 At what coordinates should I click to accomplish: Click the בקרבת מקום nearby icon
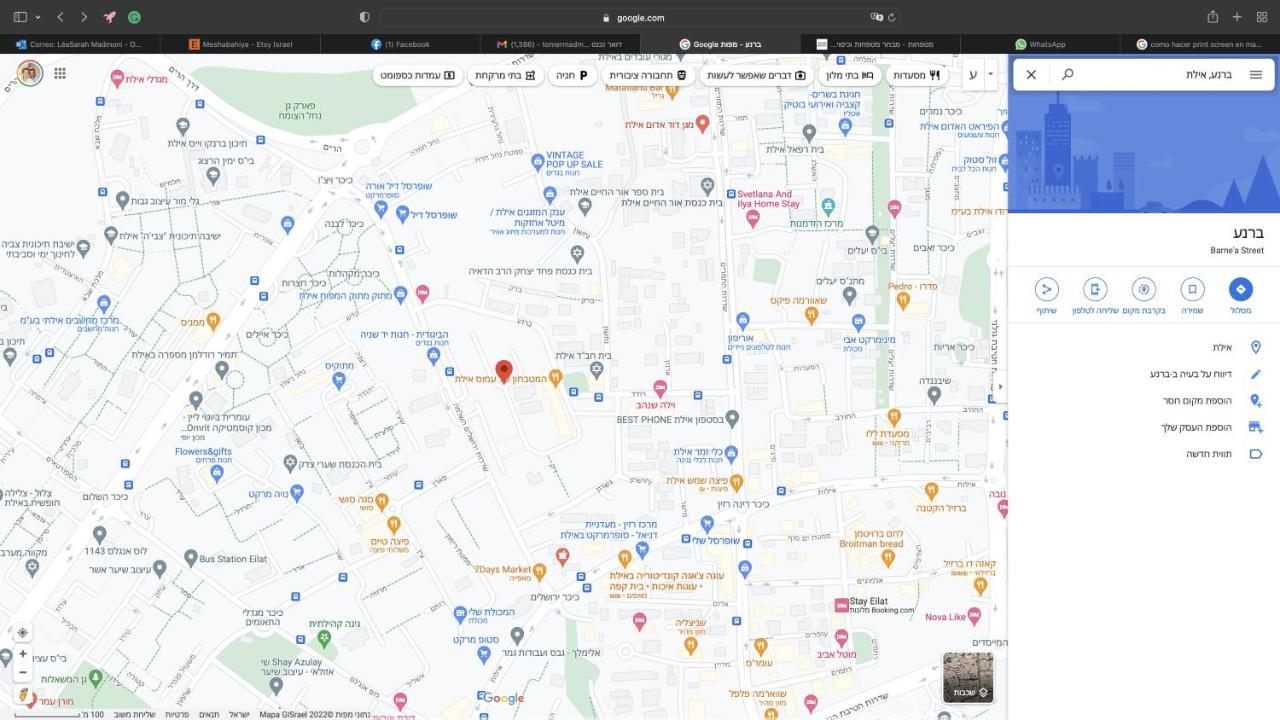(1144, 289)
